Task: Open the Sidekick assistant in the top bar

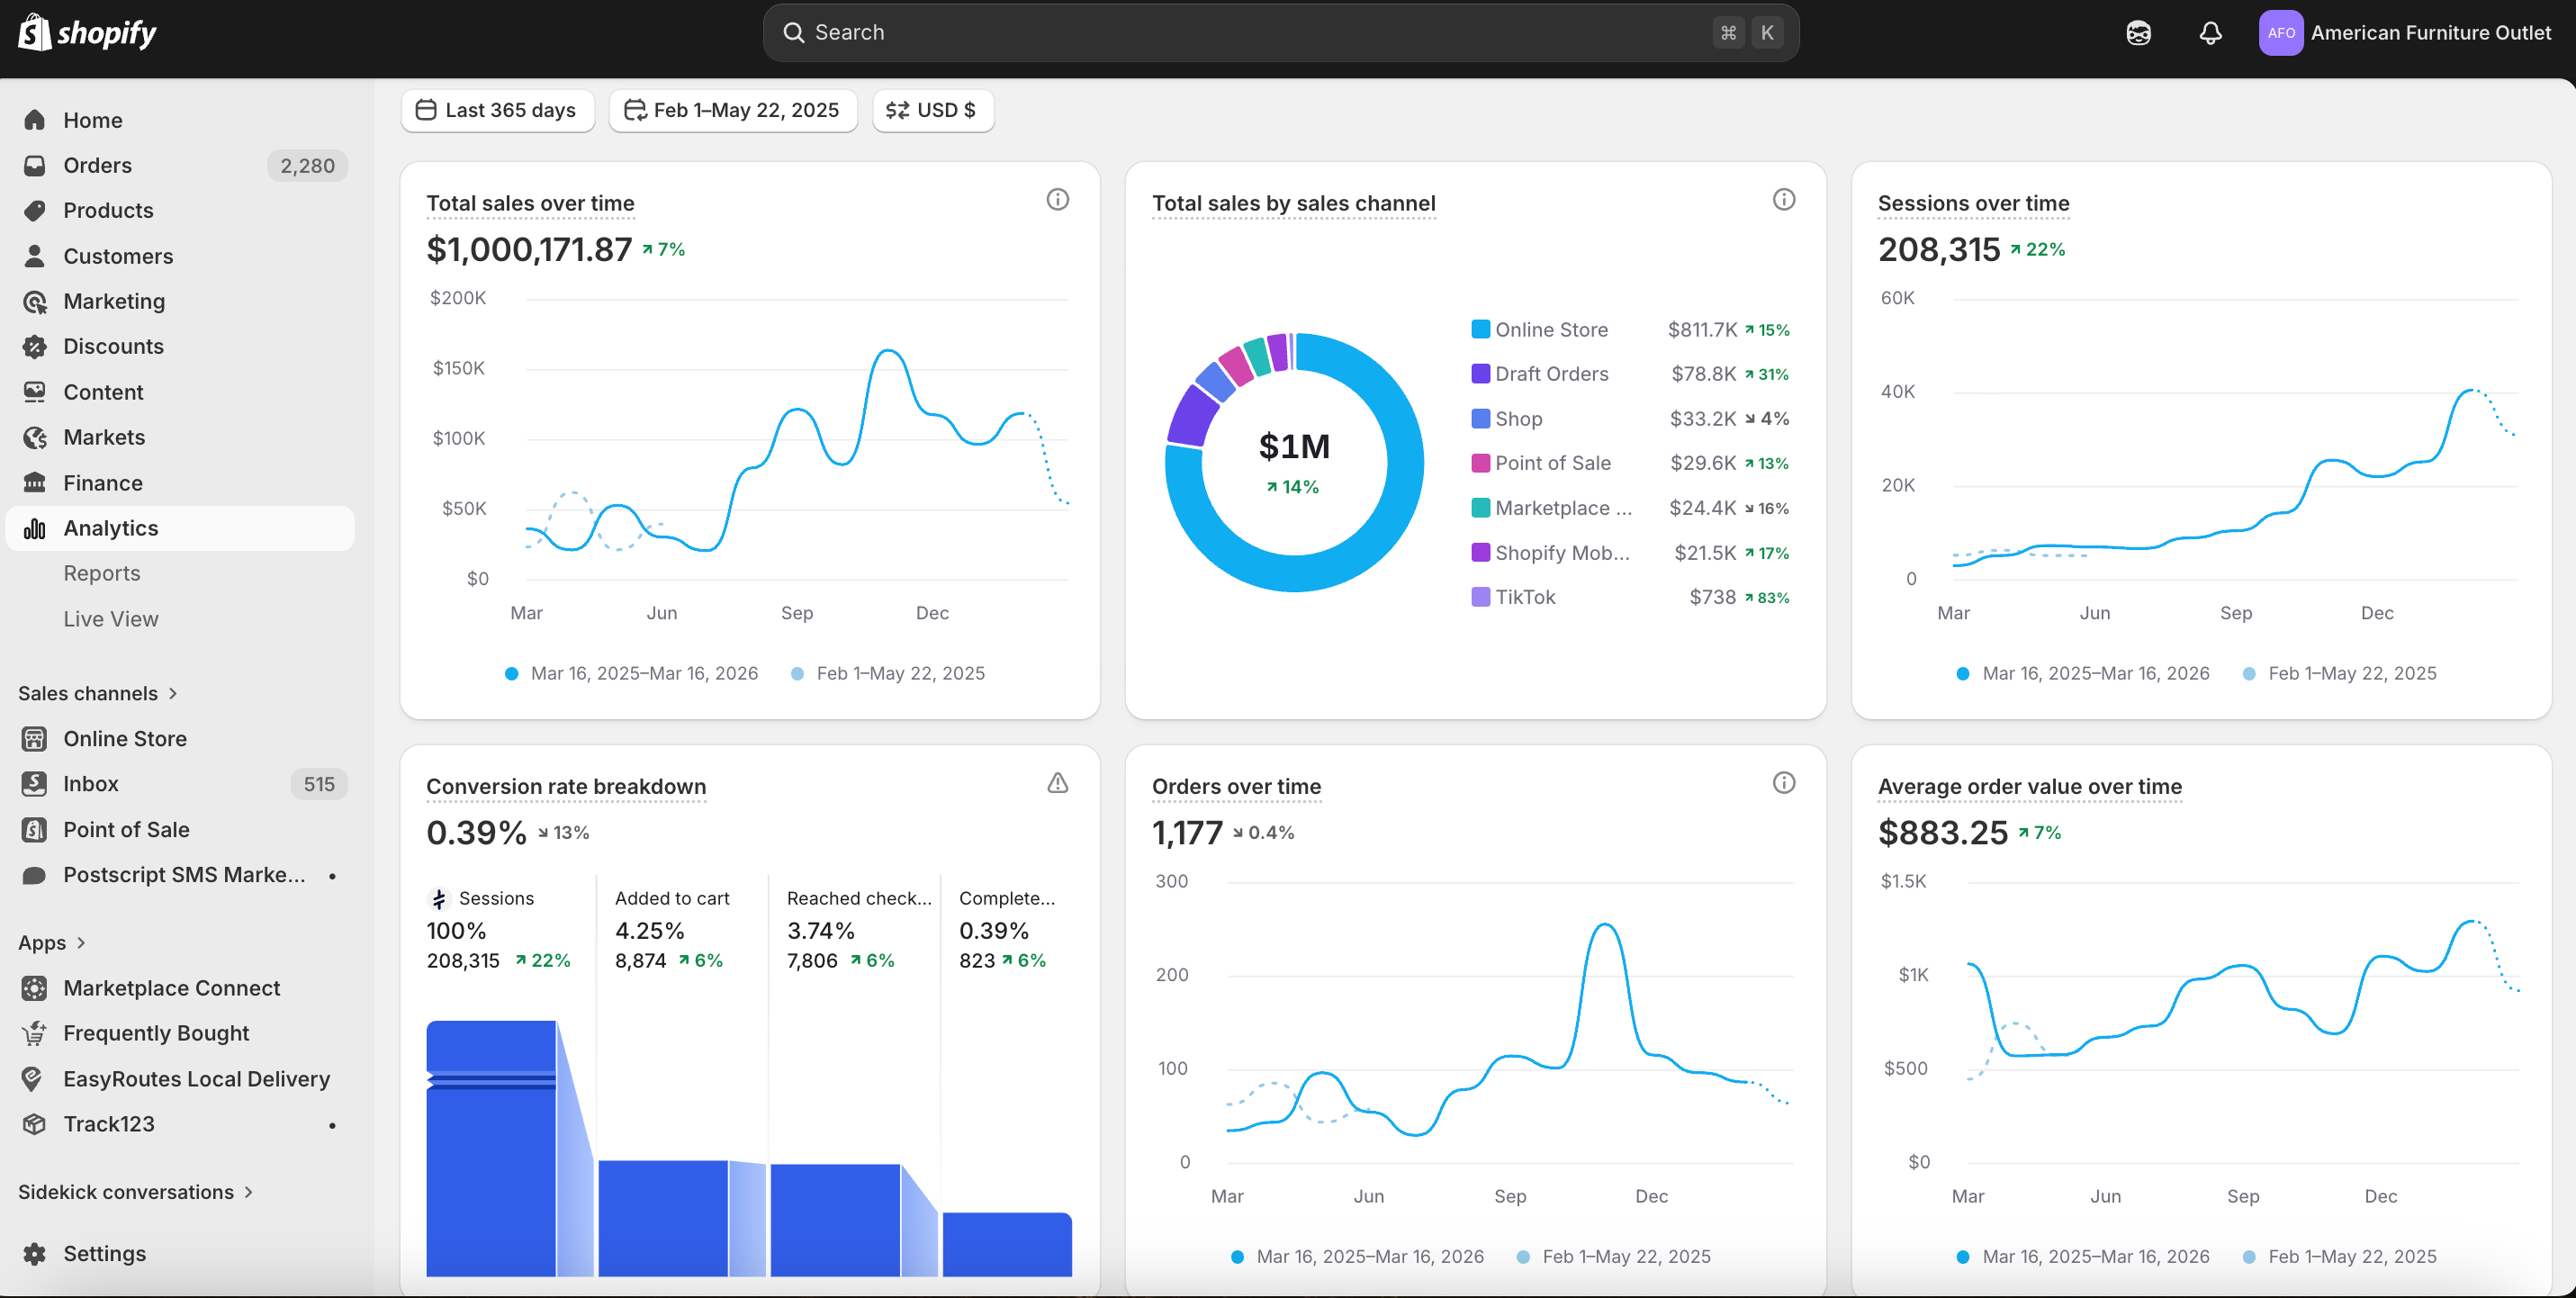Action: pos(2139,32)
